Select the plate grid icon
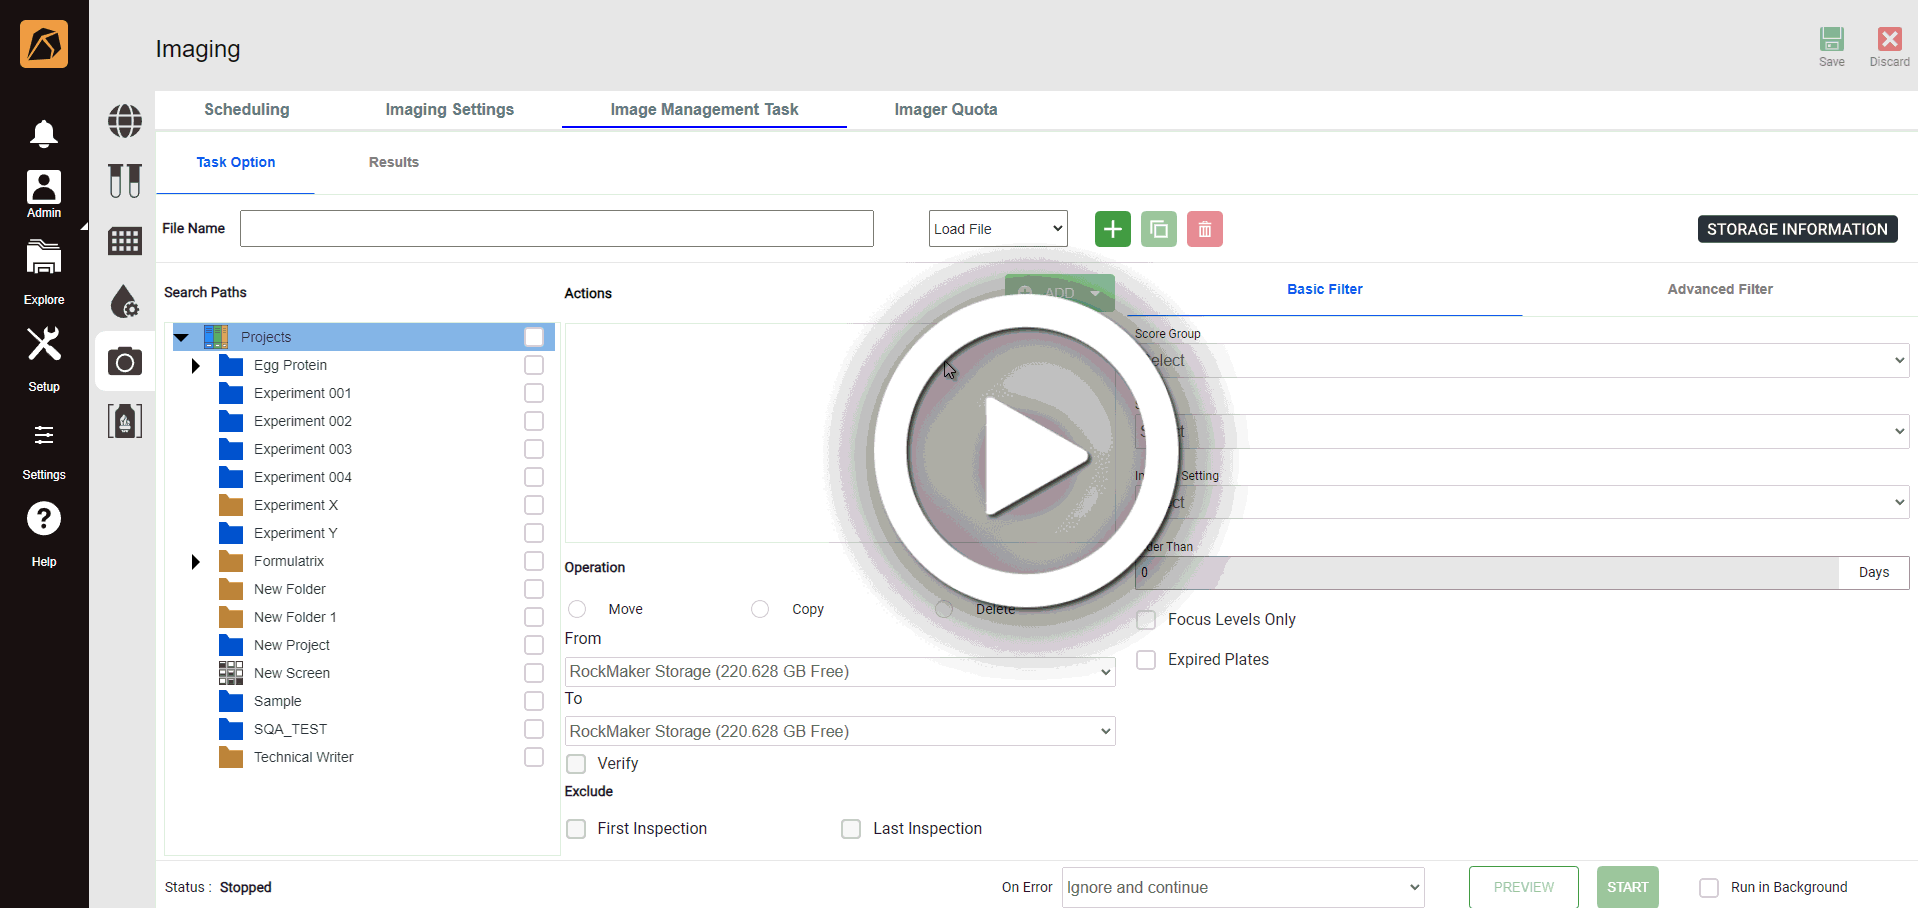Screen dimensions: 1918x908 (125, 241)
